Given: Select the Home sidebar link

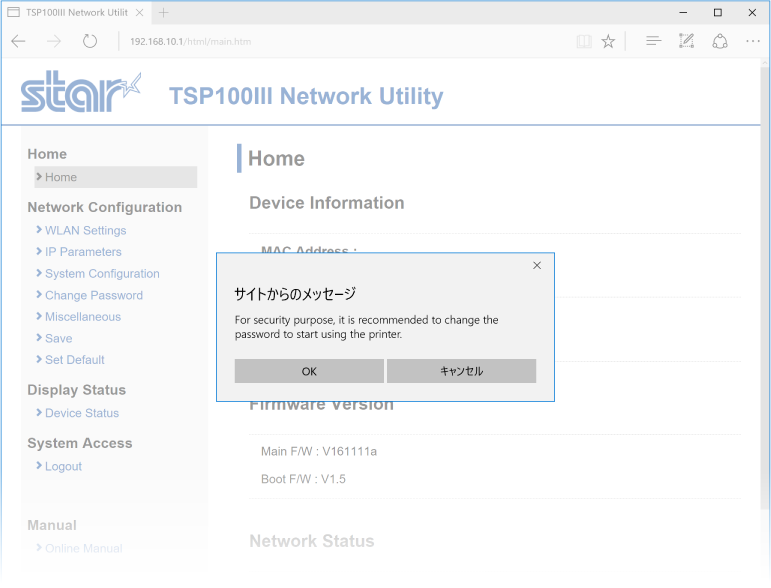Looking at the screenshot, I should point(116,177).
